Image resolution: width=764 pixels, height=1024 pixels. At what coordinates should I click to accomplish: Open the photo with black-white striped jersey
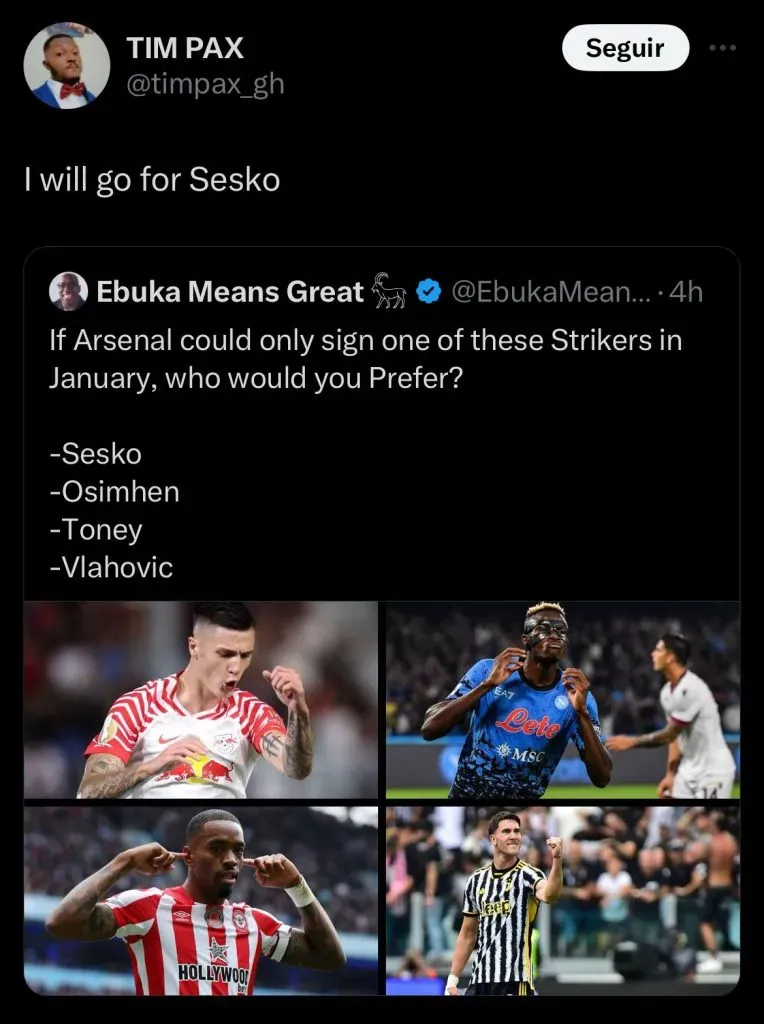point(563,901)
